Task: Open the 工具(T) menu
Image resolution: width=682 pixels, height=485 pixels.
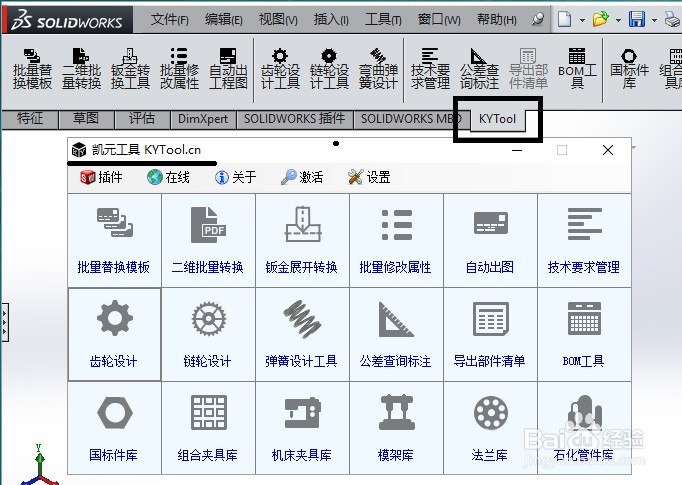Action: point(383,20)
